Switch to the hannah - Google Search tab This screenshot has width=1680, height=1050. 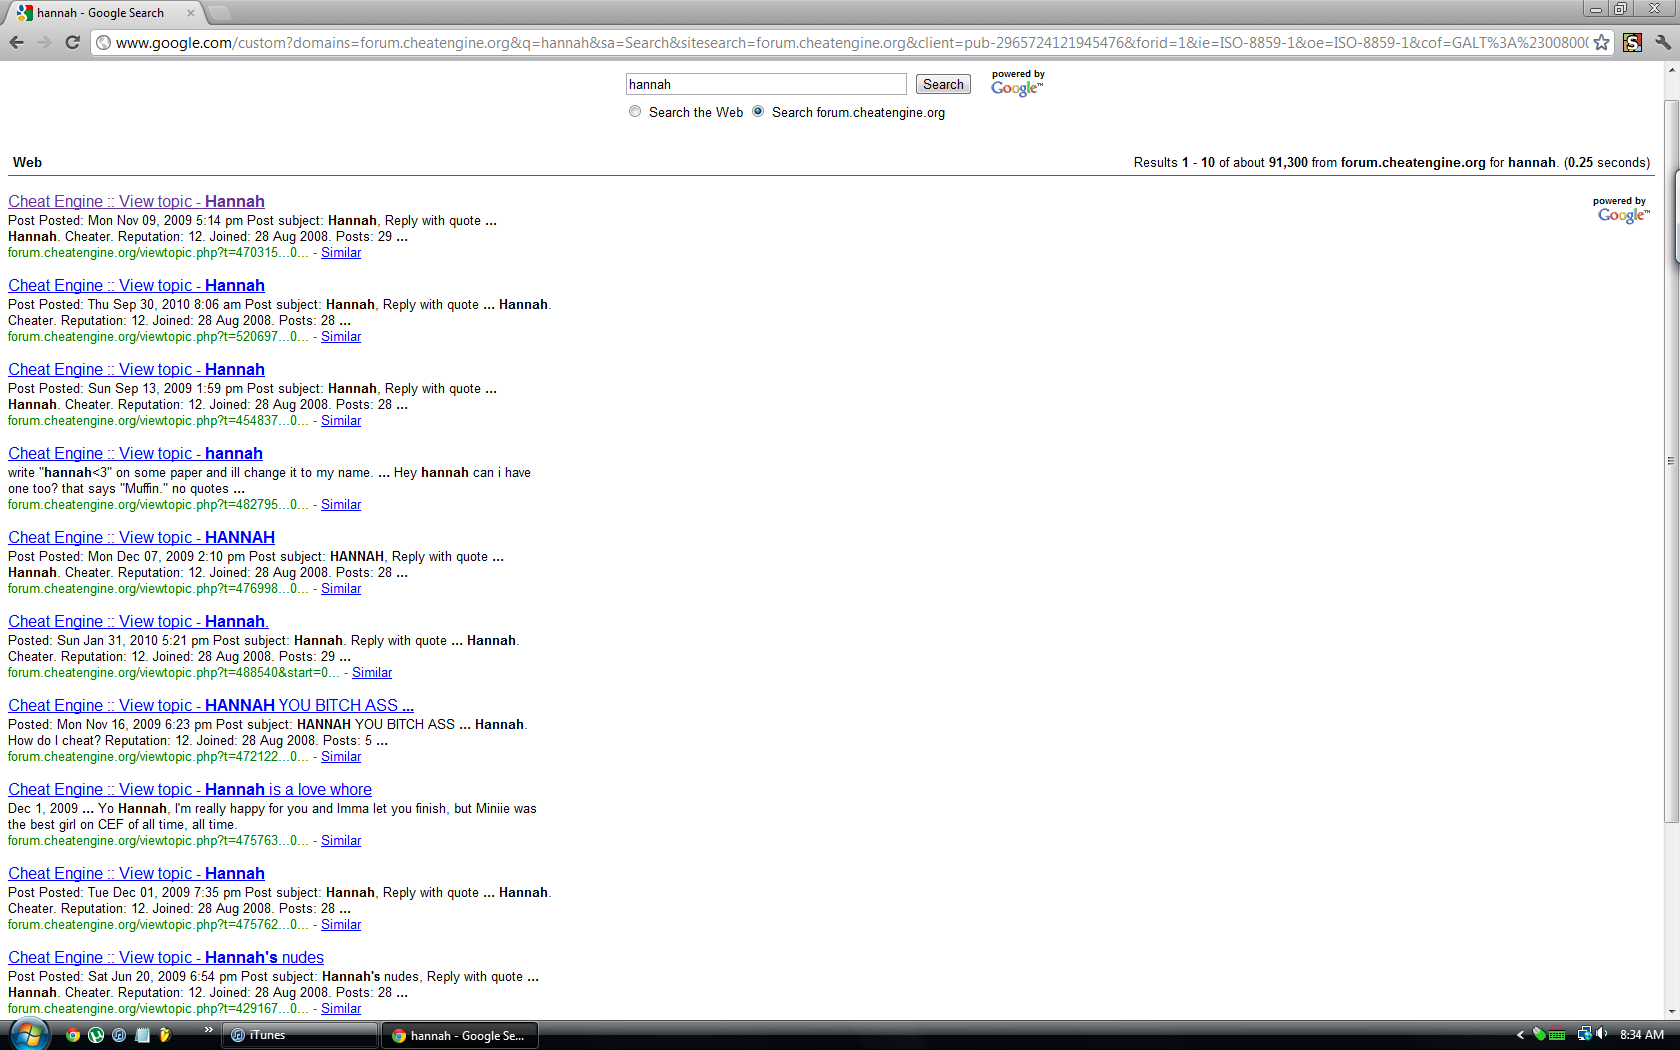pos(100,13)
